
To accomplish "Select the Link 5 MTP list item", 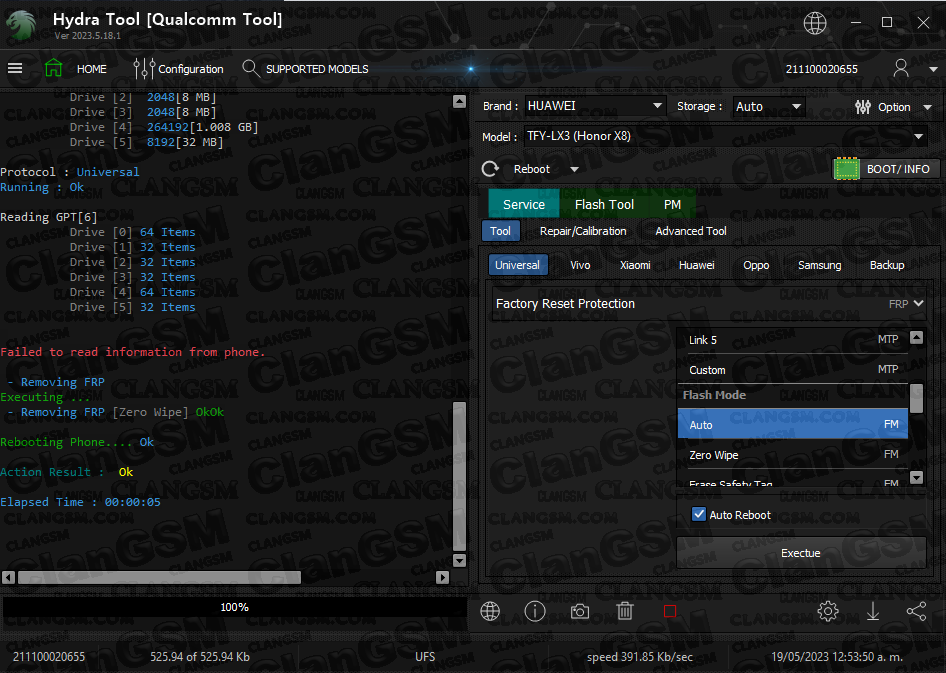I will click(793, 340).
